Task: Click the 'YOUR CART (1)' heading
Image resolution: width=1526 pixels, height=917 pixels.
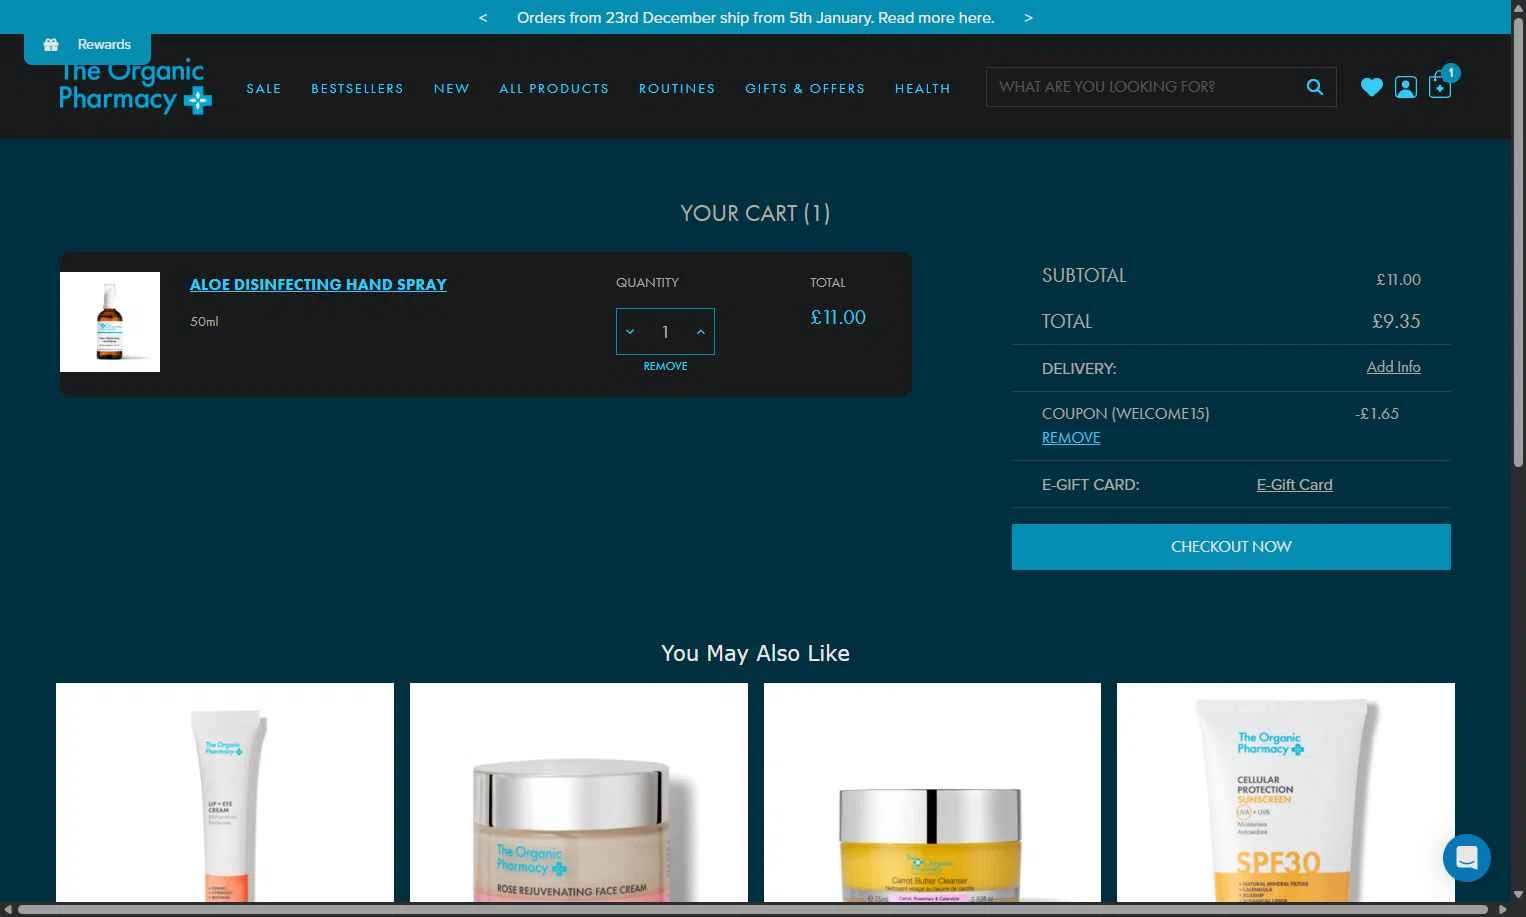Action: coord(755,213)
